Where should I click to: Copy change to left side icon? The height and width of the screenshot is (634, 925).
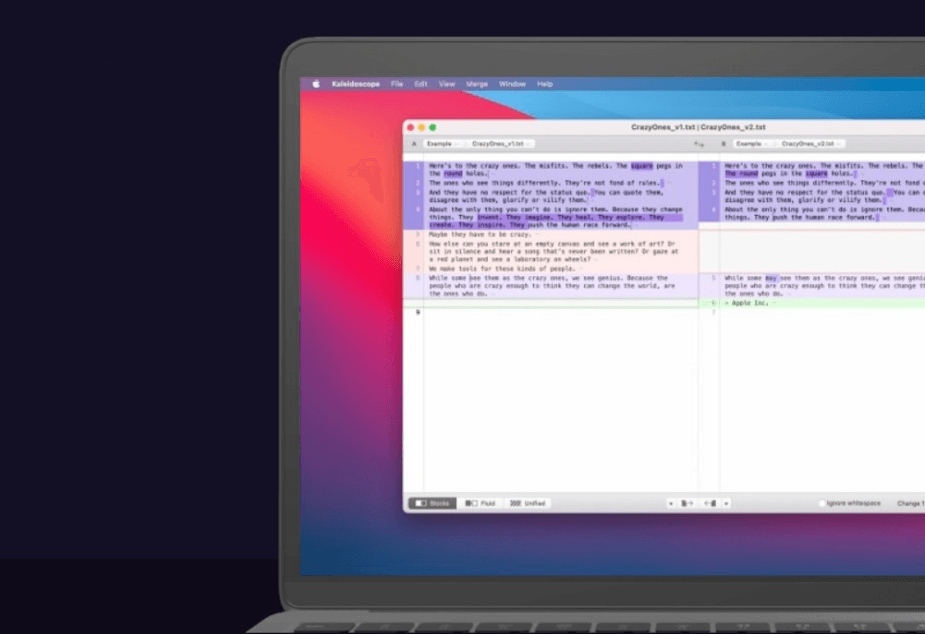[710, 503]
